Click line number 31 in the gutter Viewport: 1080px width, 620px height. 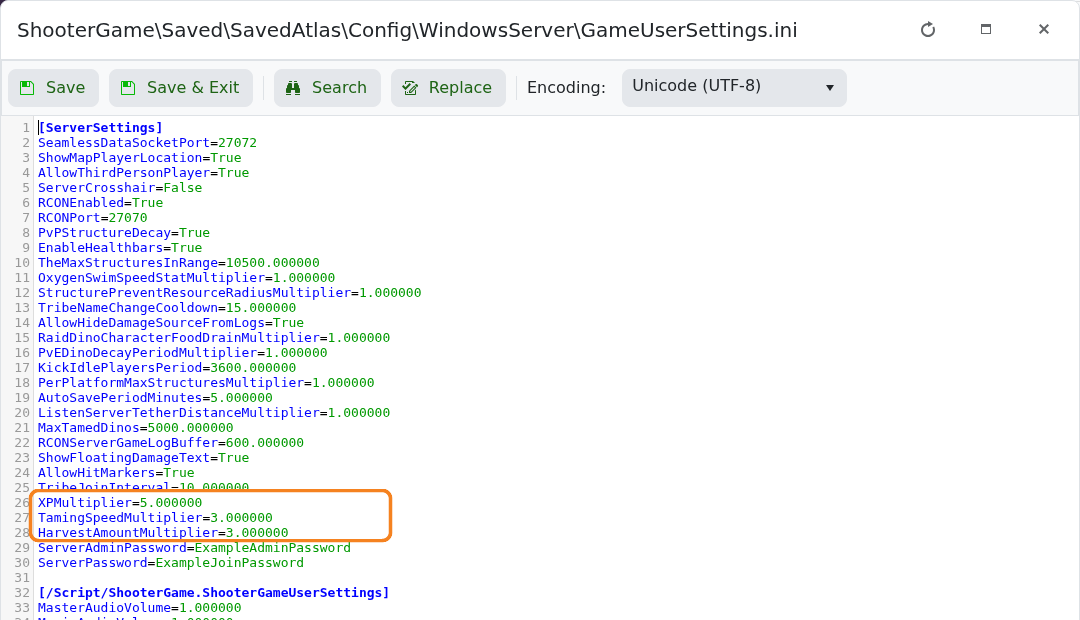(22, 577)
